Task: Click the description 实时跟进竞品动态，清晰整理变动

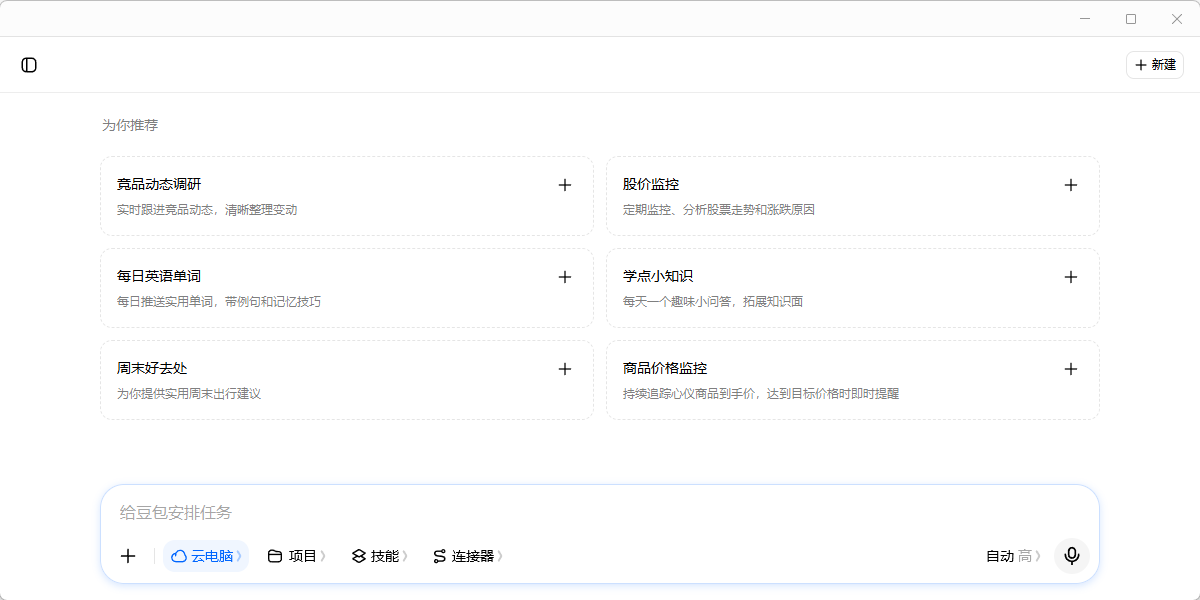Action: (207, 210)
